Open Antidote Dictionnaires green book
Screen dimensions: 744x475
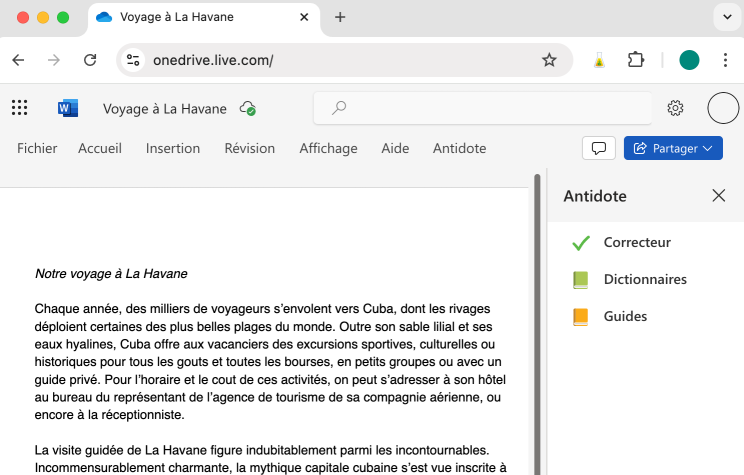581,280
